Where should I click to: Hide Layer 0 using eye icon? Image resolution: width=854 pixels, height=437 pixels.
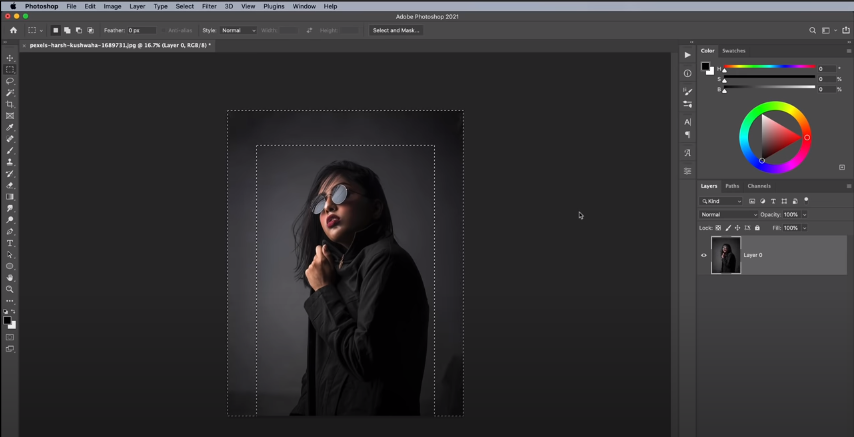703,255
